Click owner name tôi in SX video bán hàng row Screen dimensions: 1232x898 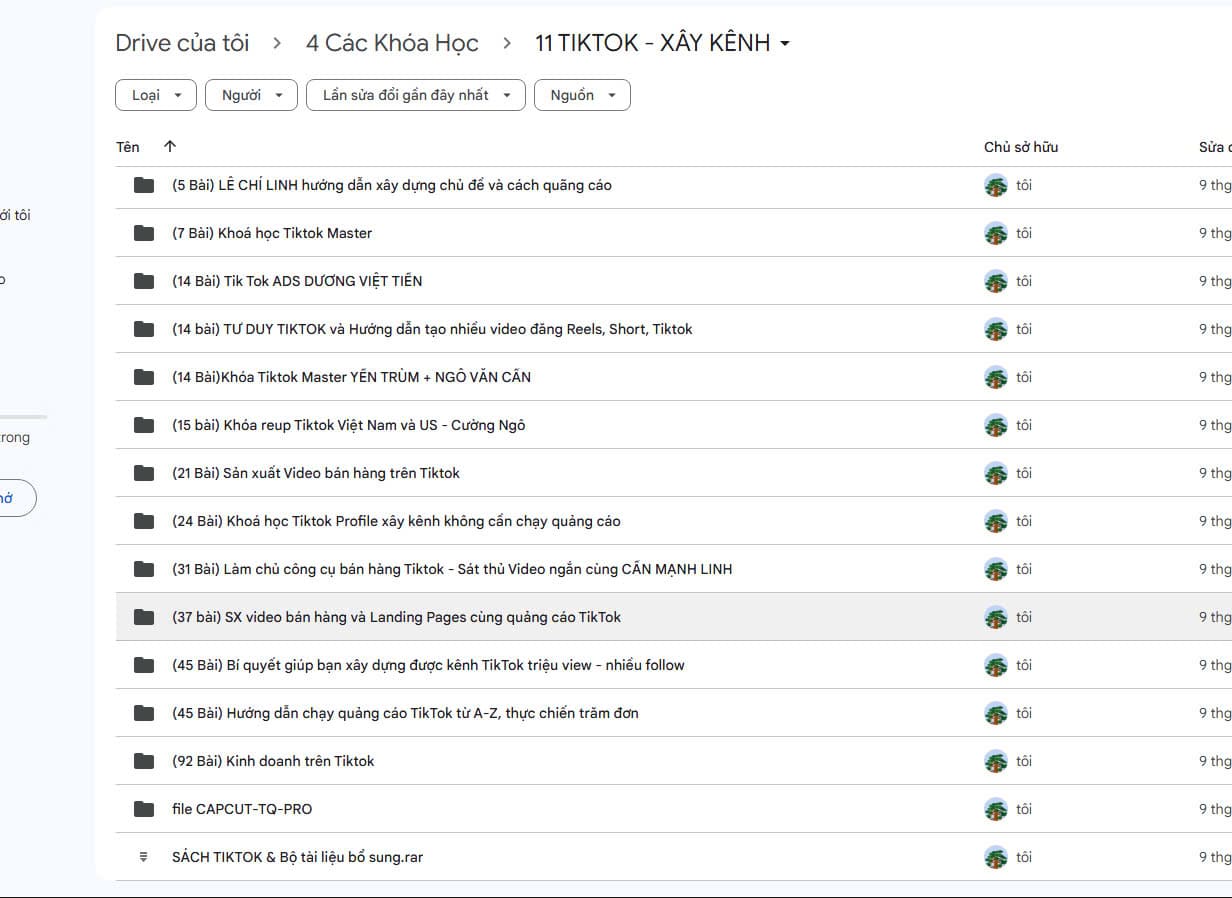point(1024,617)
